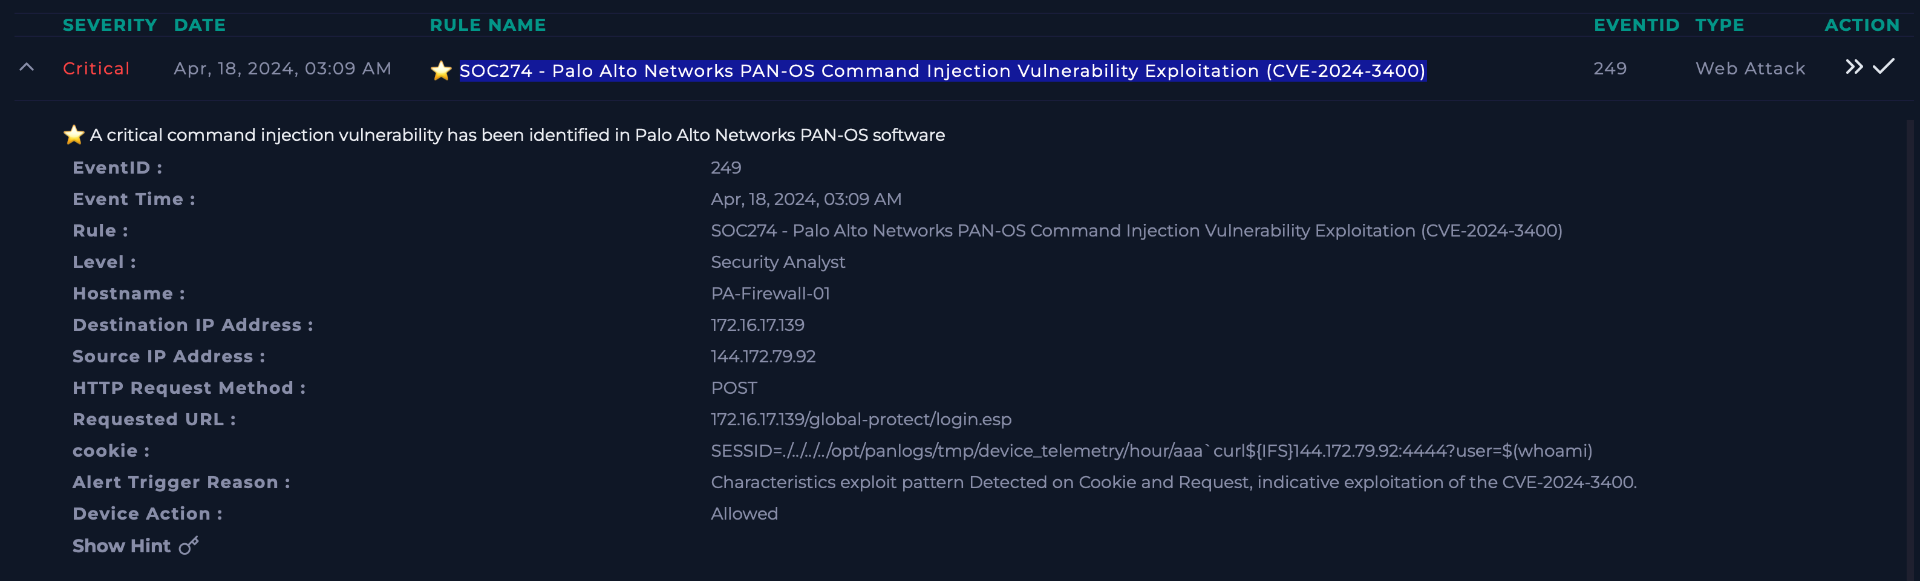Click the Level value Security Analyst
Screen dimensions: 1920x581
click(x=778, y=262)
